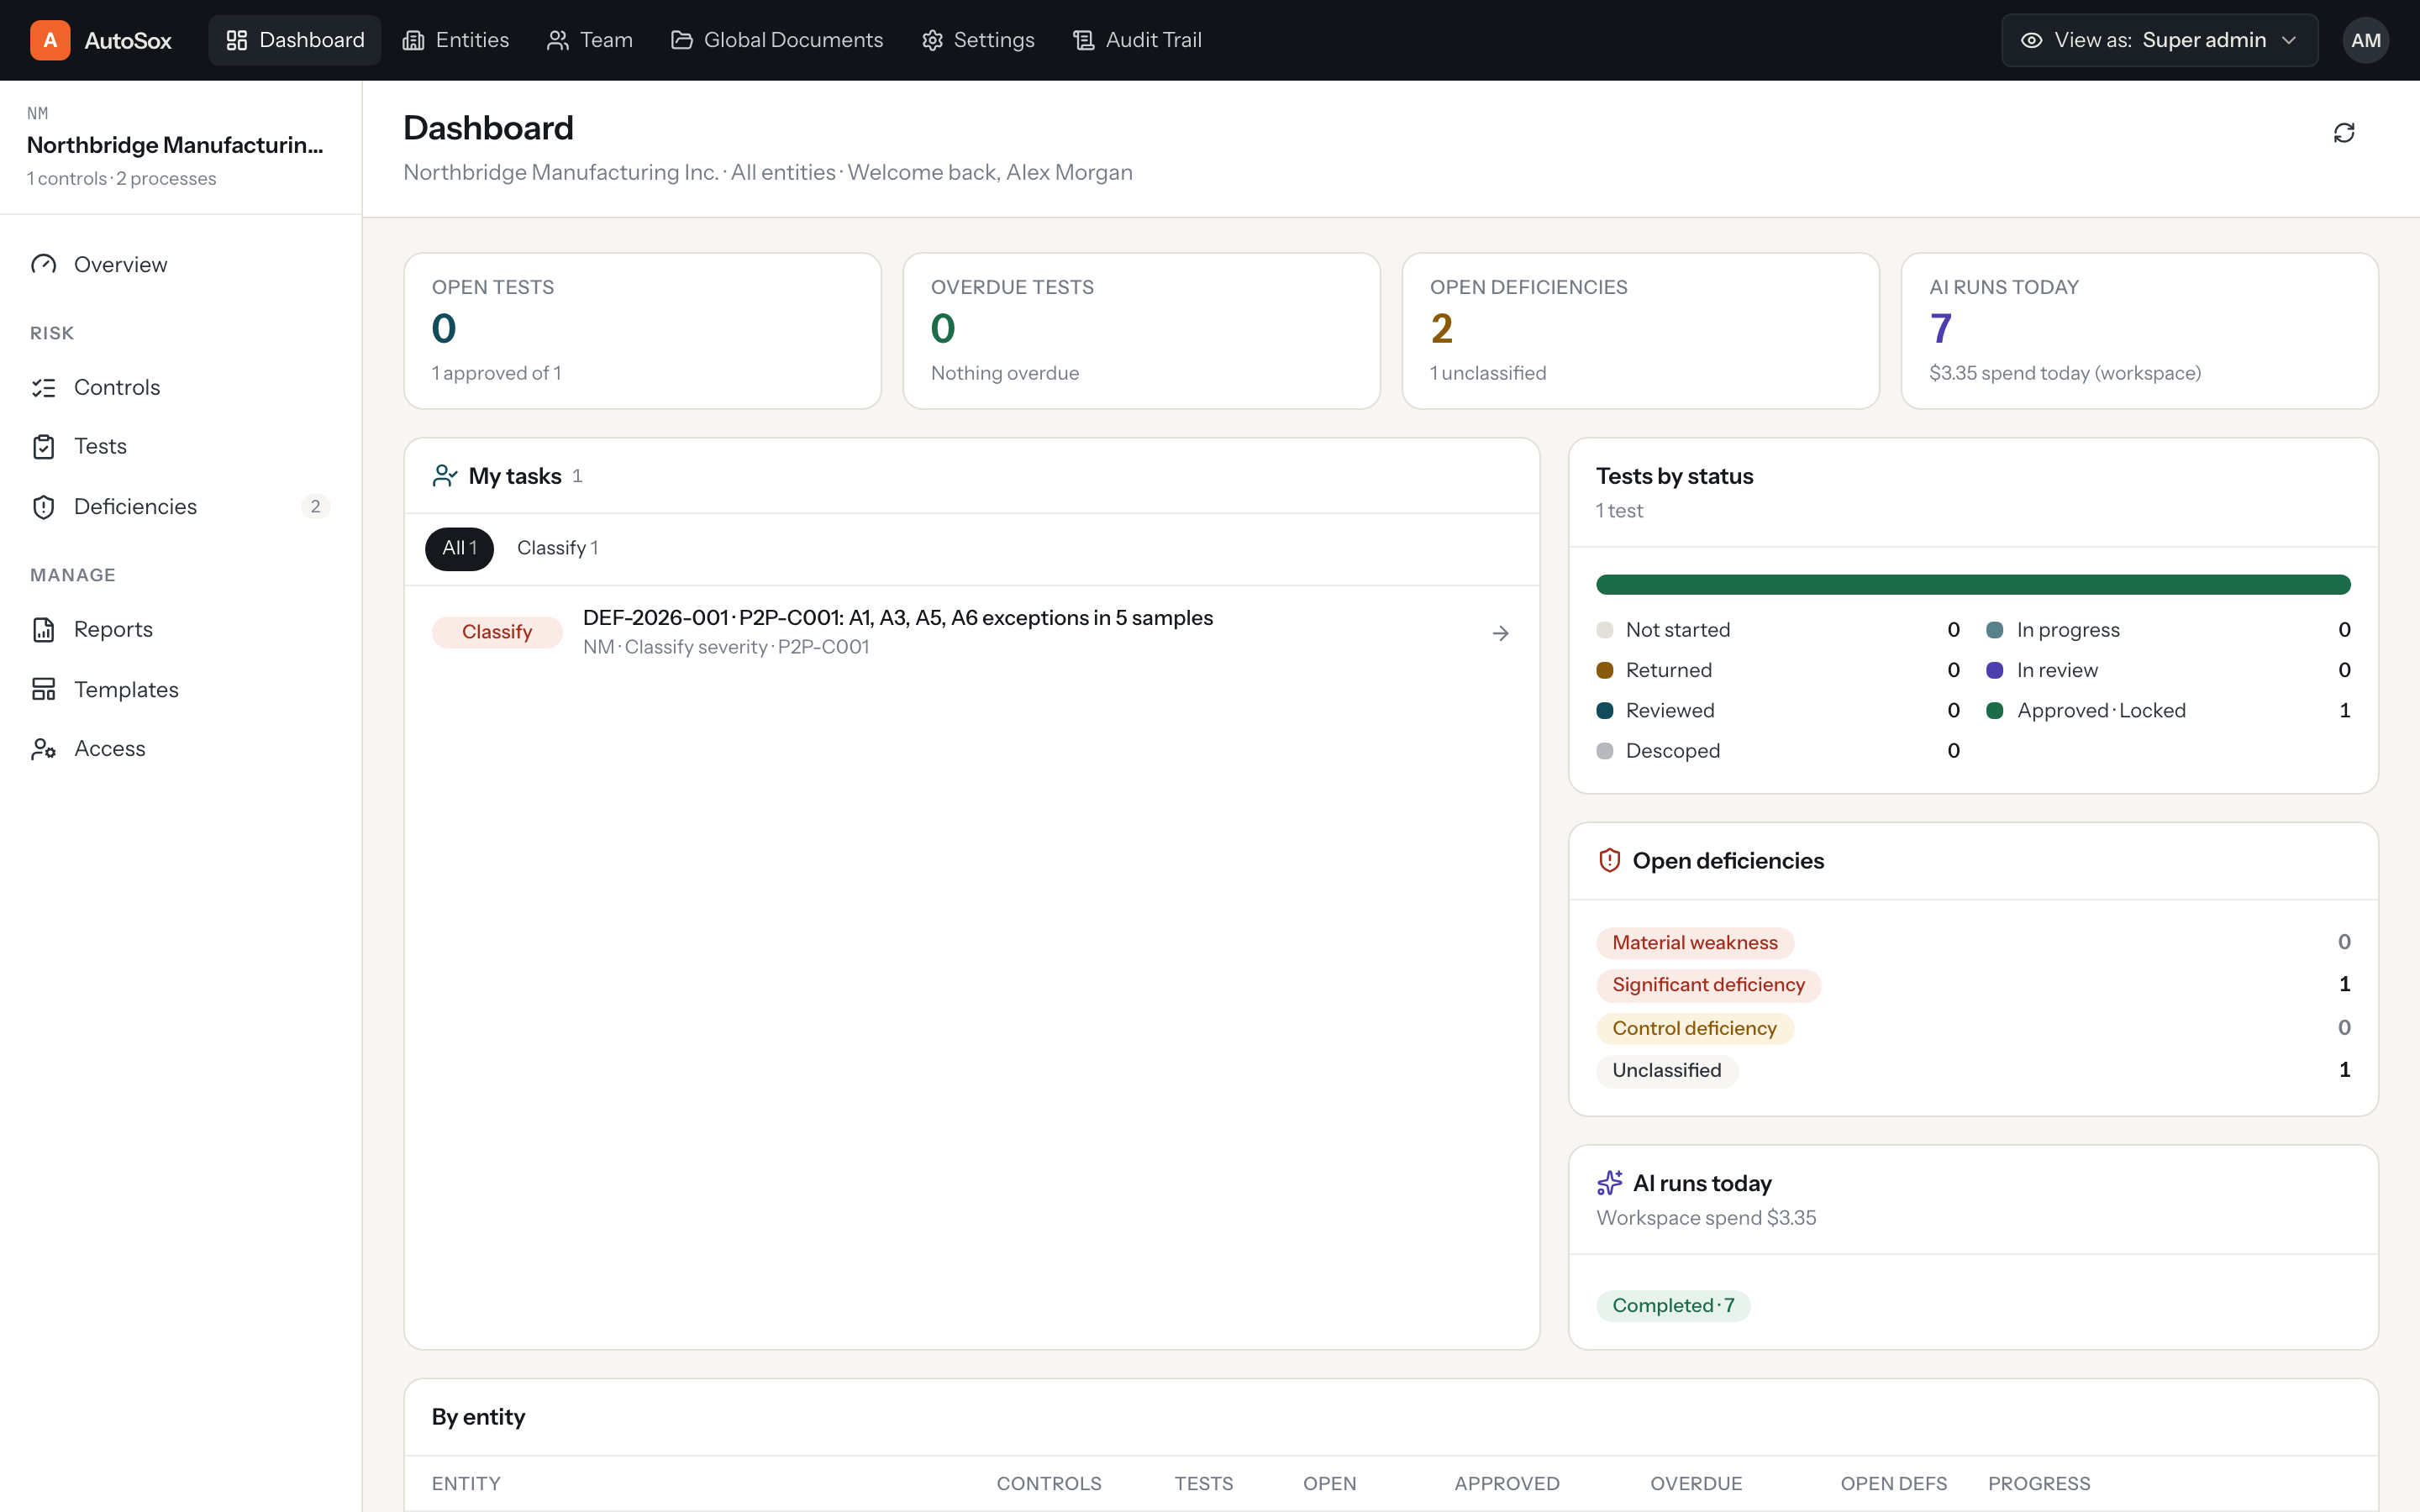Open Global Documents in top bar
The height and width of the screenshot is (1512, 2420).
(777, 40)
